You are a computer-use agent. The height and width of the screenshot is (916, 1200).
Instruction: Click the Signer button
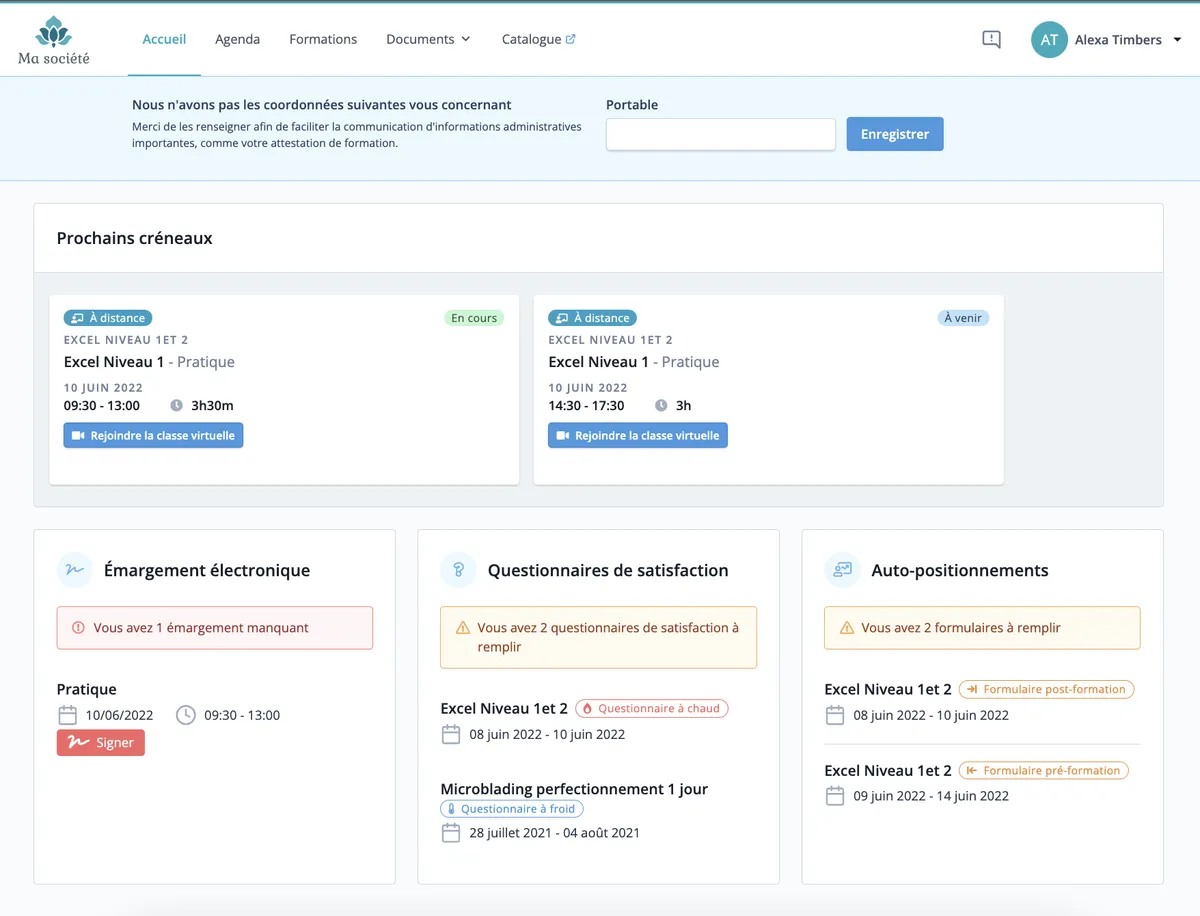[101, 743]
